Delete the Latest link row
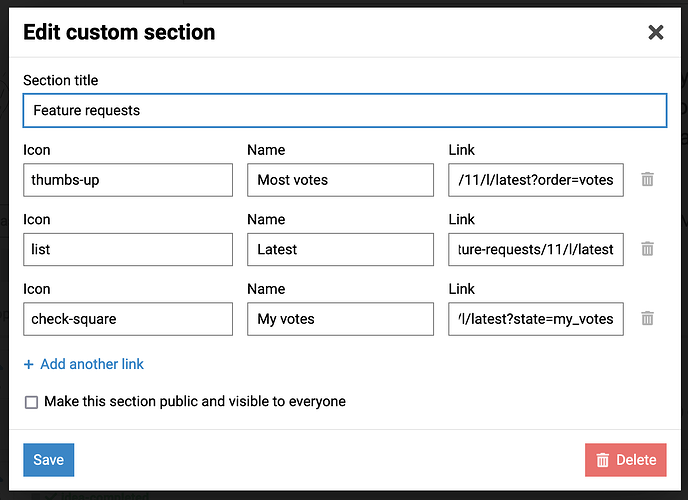The height and width of the screenshot is (500, 688). (x=647, y=249)
